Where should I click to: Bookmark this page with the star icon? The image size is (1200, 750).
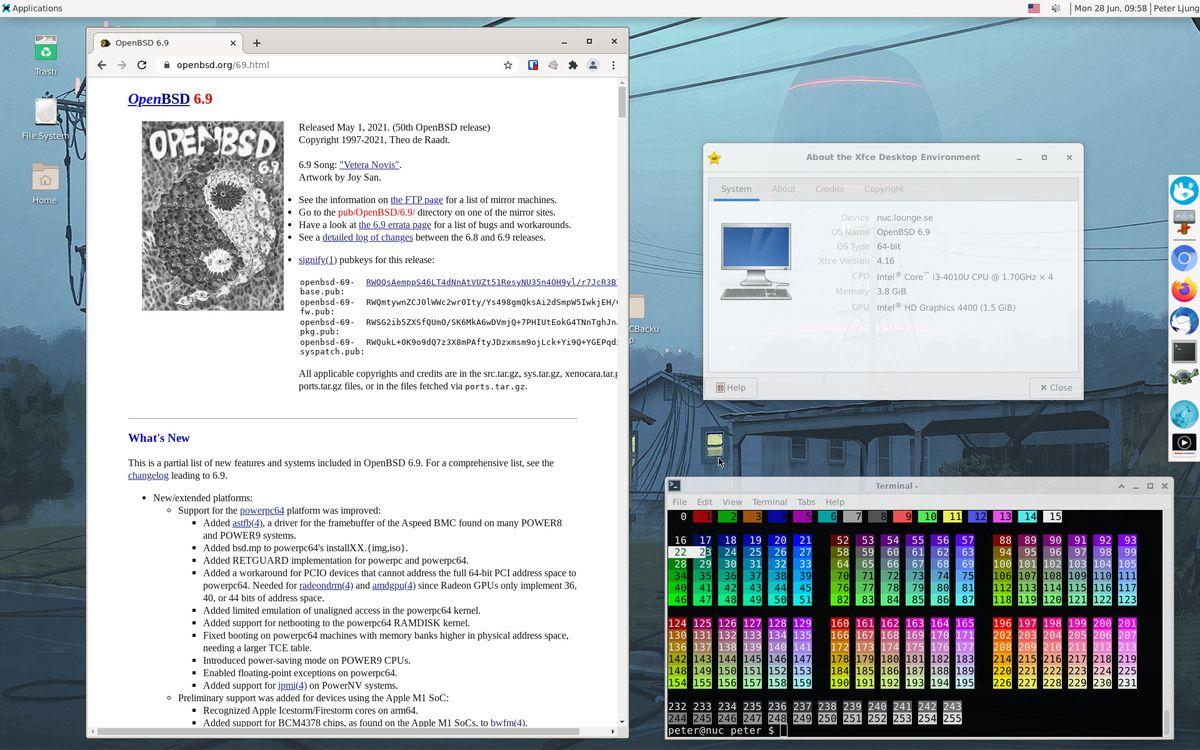[x=508, y=65]
